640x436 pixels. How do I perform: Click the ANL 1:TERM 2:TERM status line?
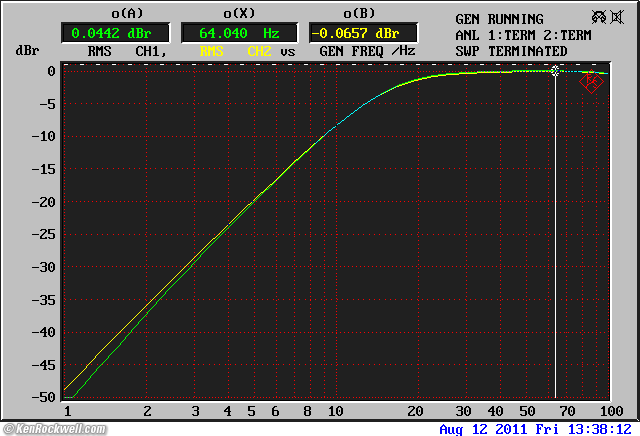525,35
